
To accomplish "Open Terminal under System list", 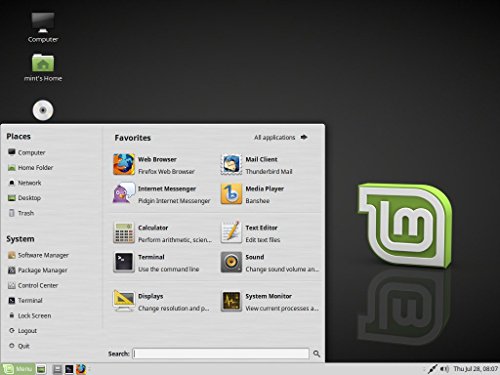I will coord(25,301).
